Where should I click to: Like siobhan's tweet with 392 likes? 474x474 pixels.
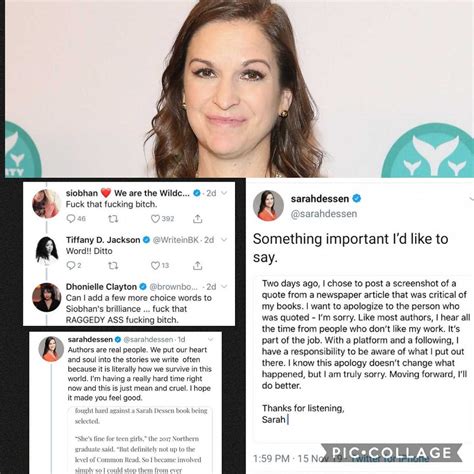click(155, 219)
